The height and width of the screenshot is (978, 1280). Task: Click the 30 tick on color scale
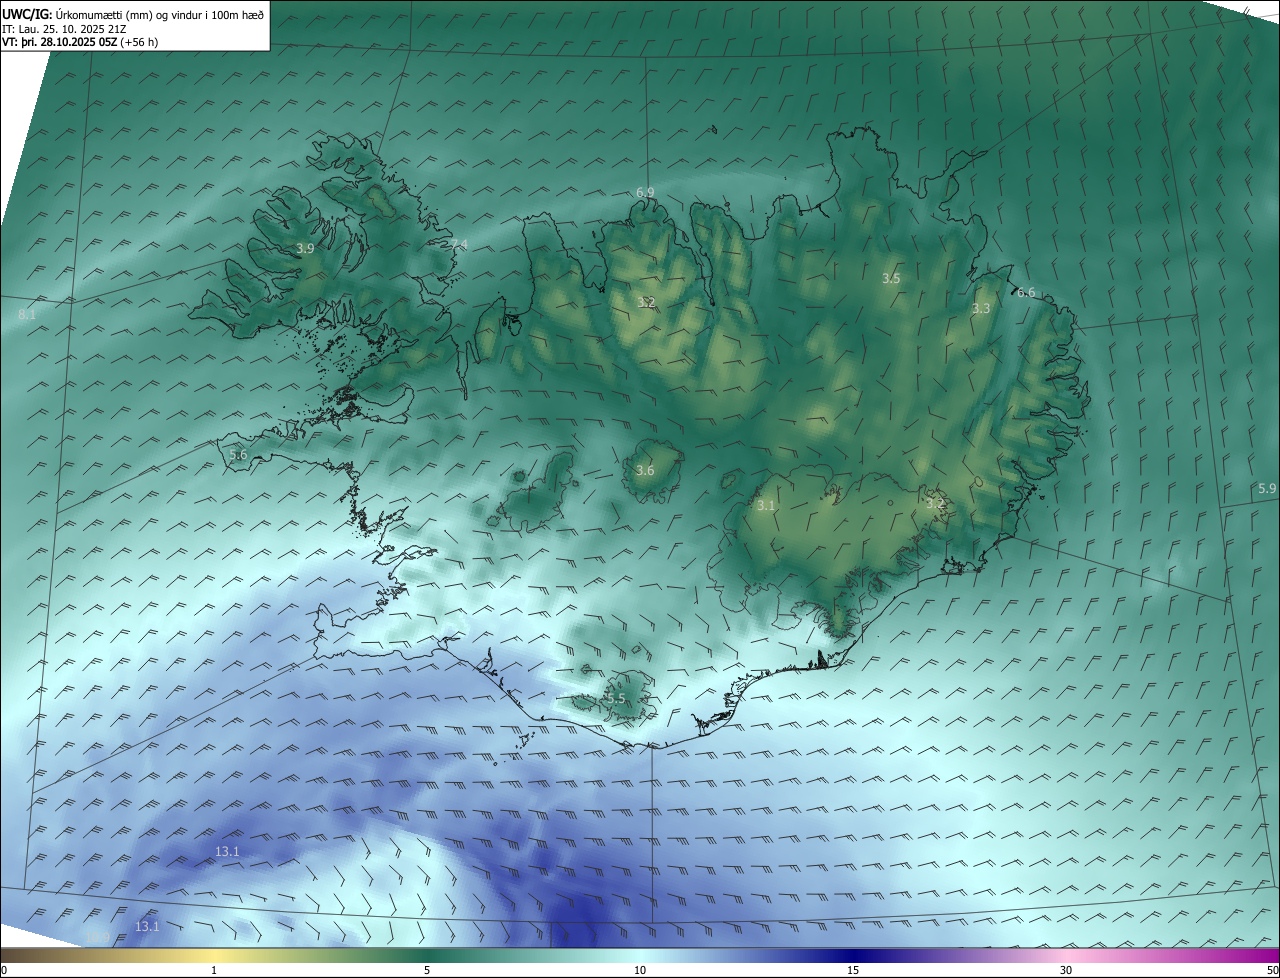coord(1066,970)
